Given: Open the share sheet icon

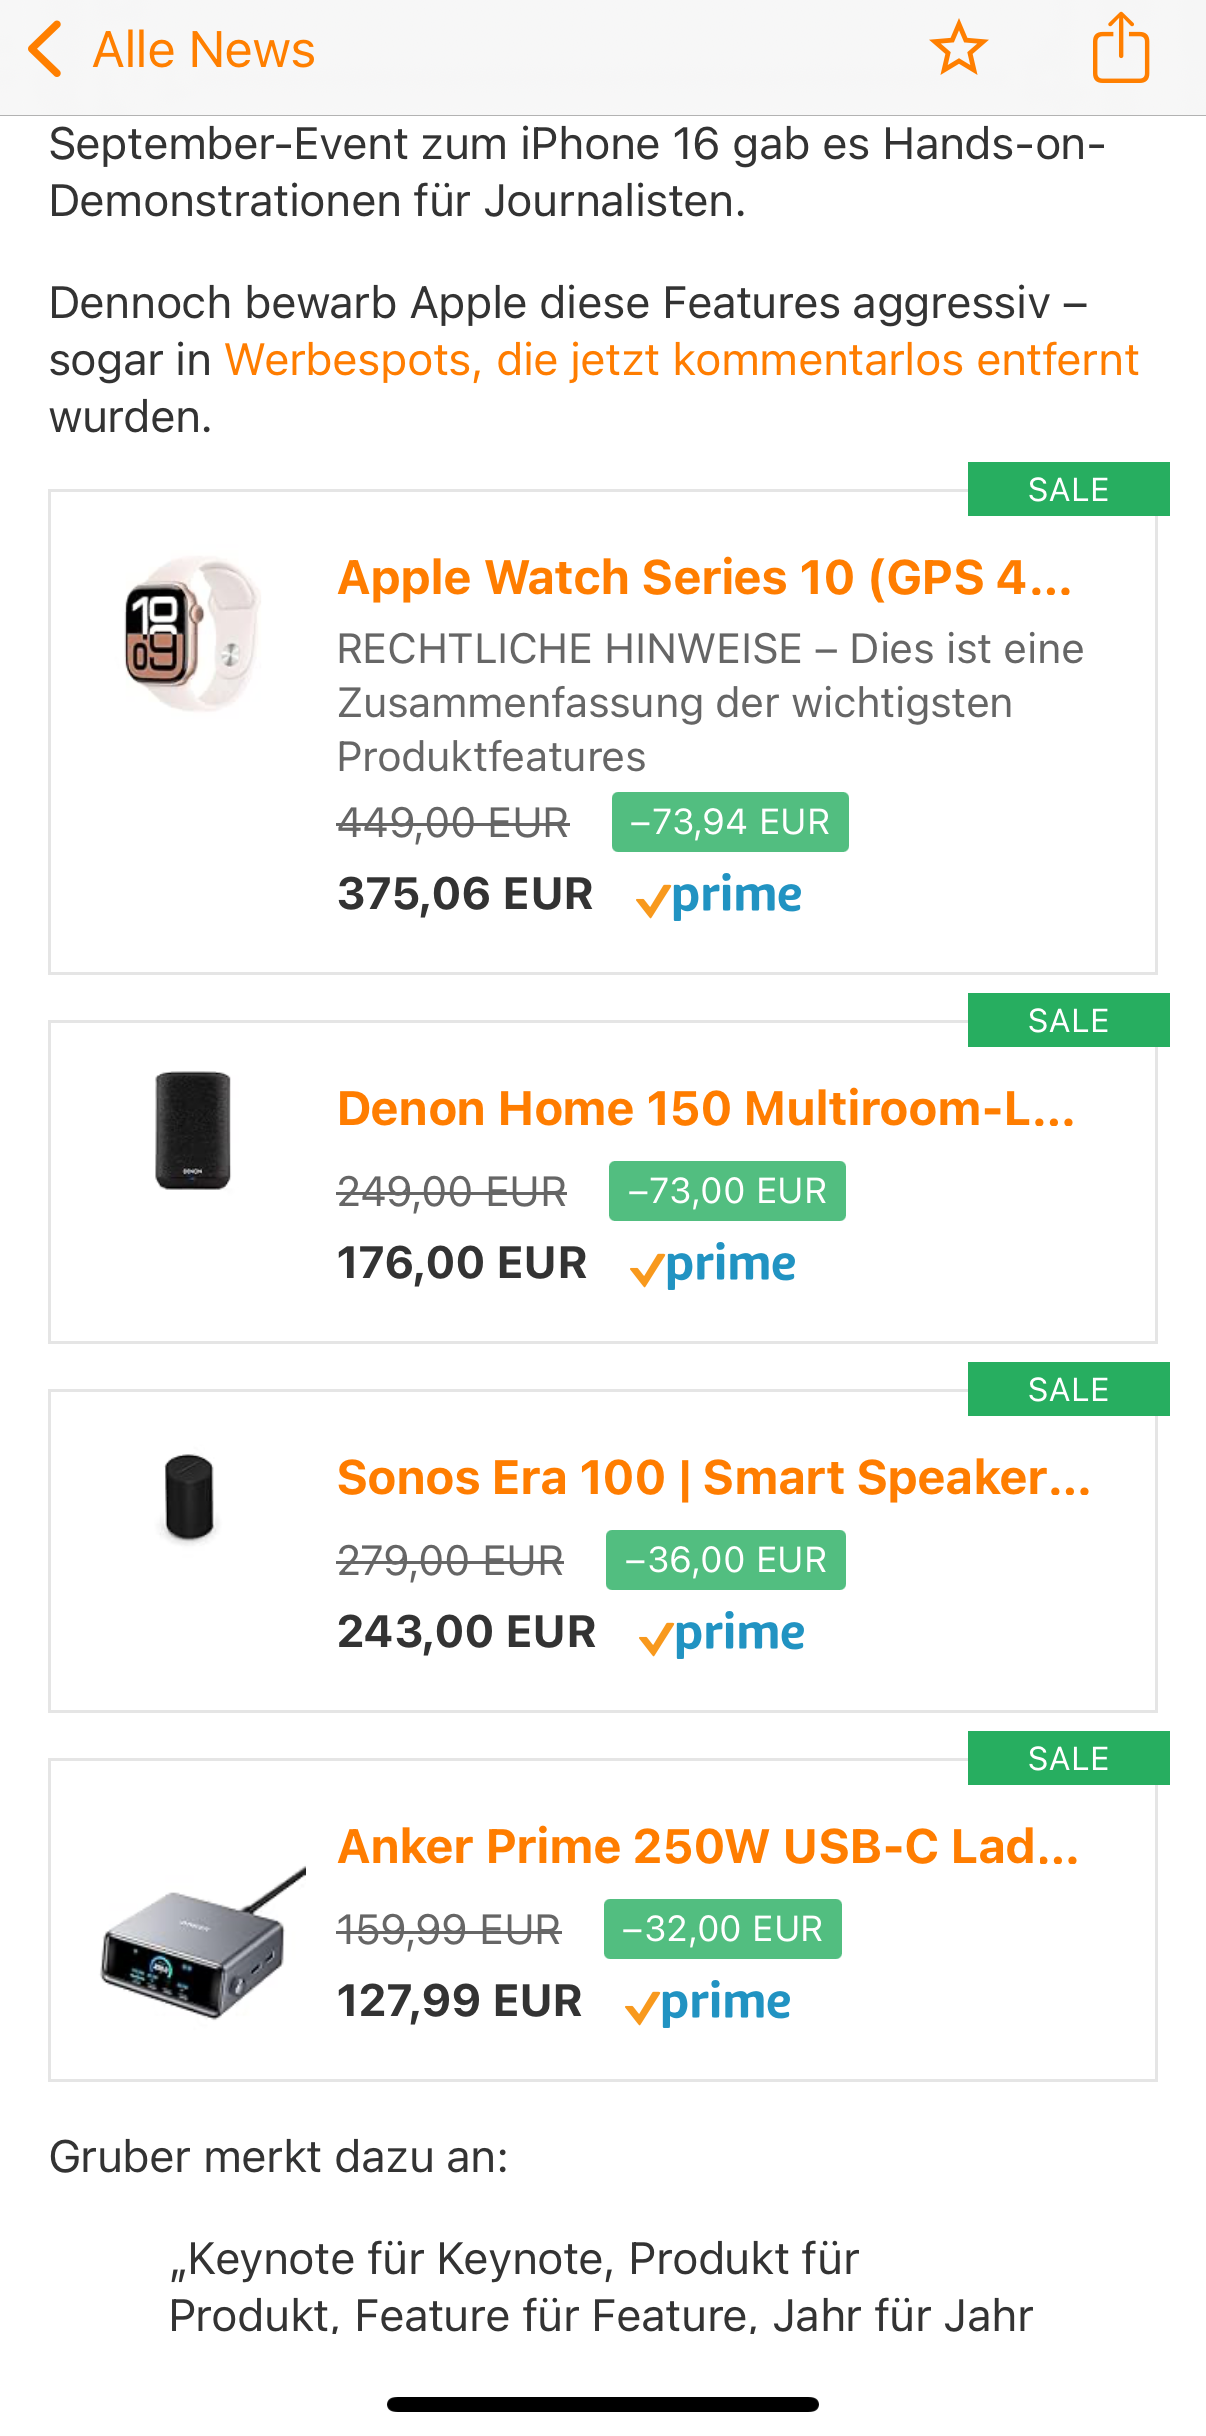Looking at the screenshot, I should 1120,48.
